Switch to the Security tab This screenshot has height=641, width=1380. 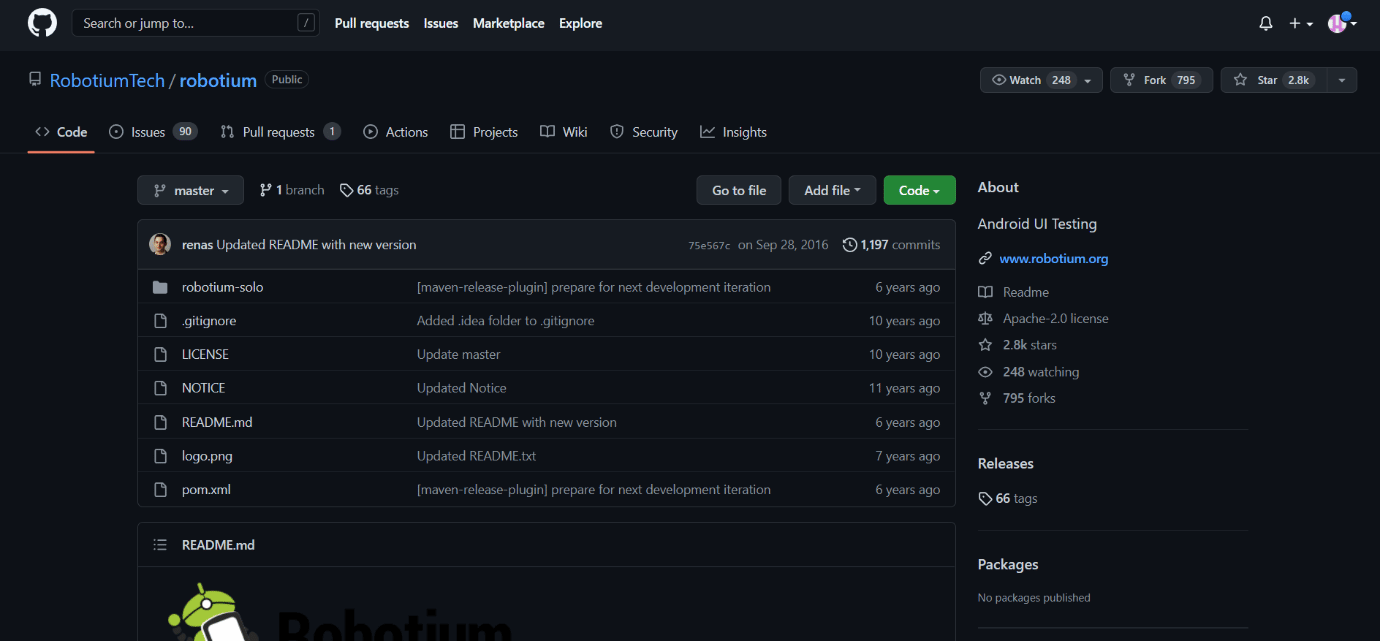[x=644, y=132]
